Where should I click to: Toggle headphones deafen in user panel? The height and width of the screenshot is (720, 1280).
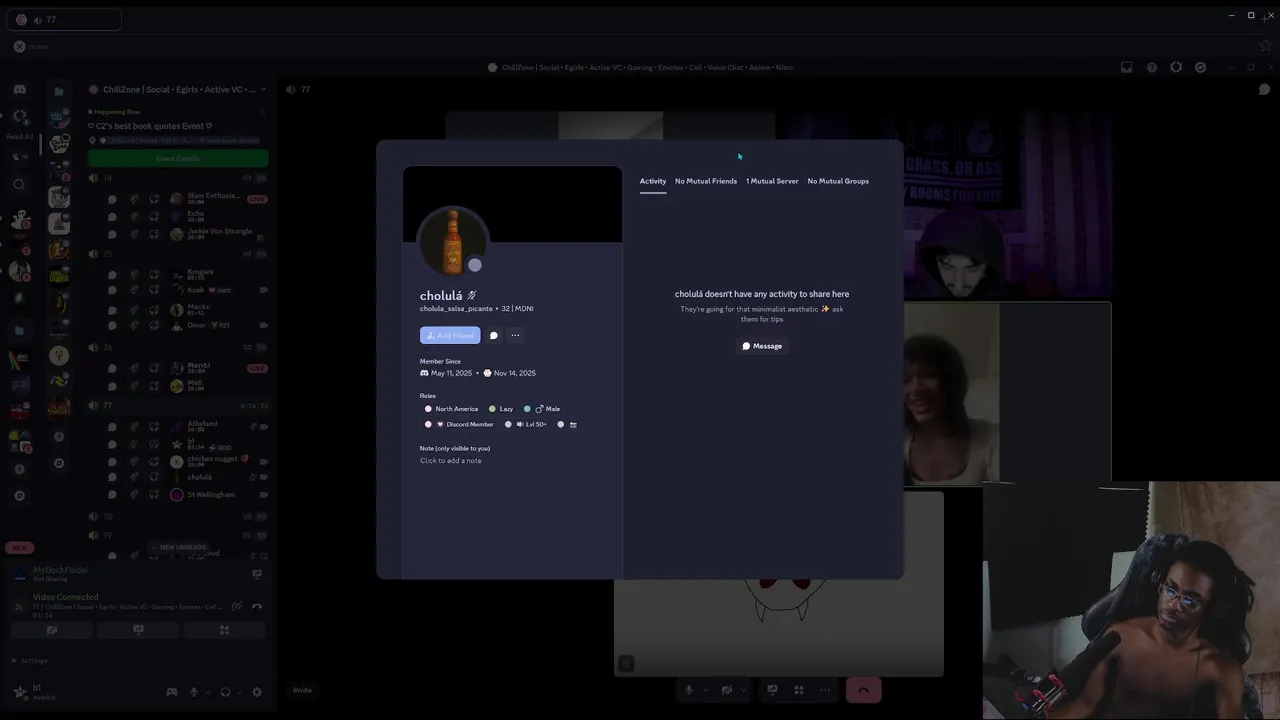click(225, 692)
